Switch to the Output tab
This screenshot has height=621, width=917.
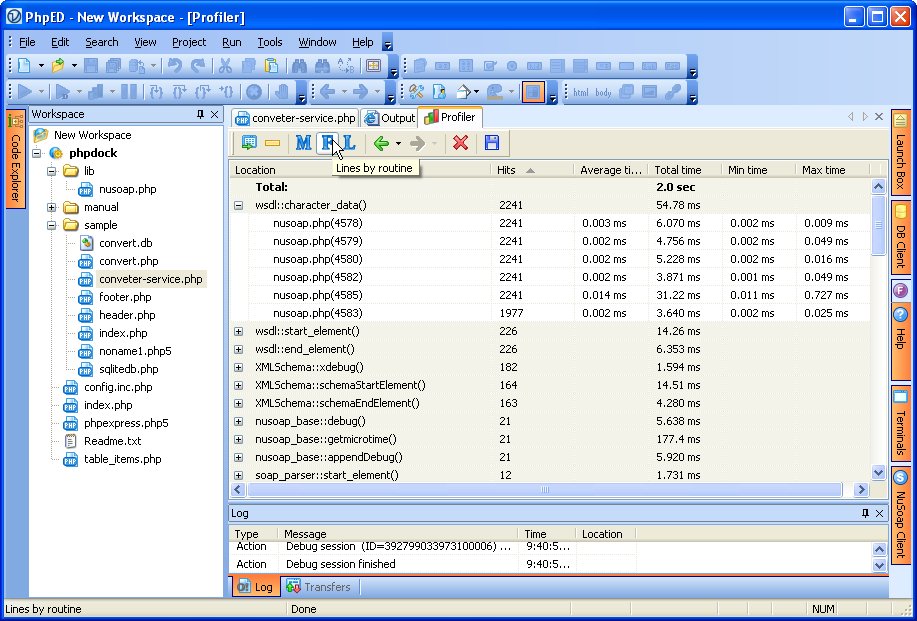[389, 118]
